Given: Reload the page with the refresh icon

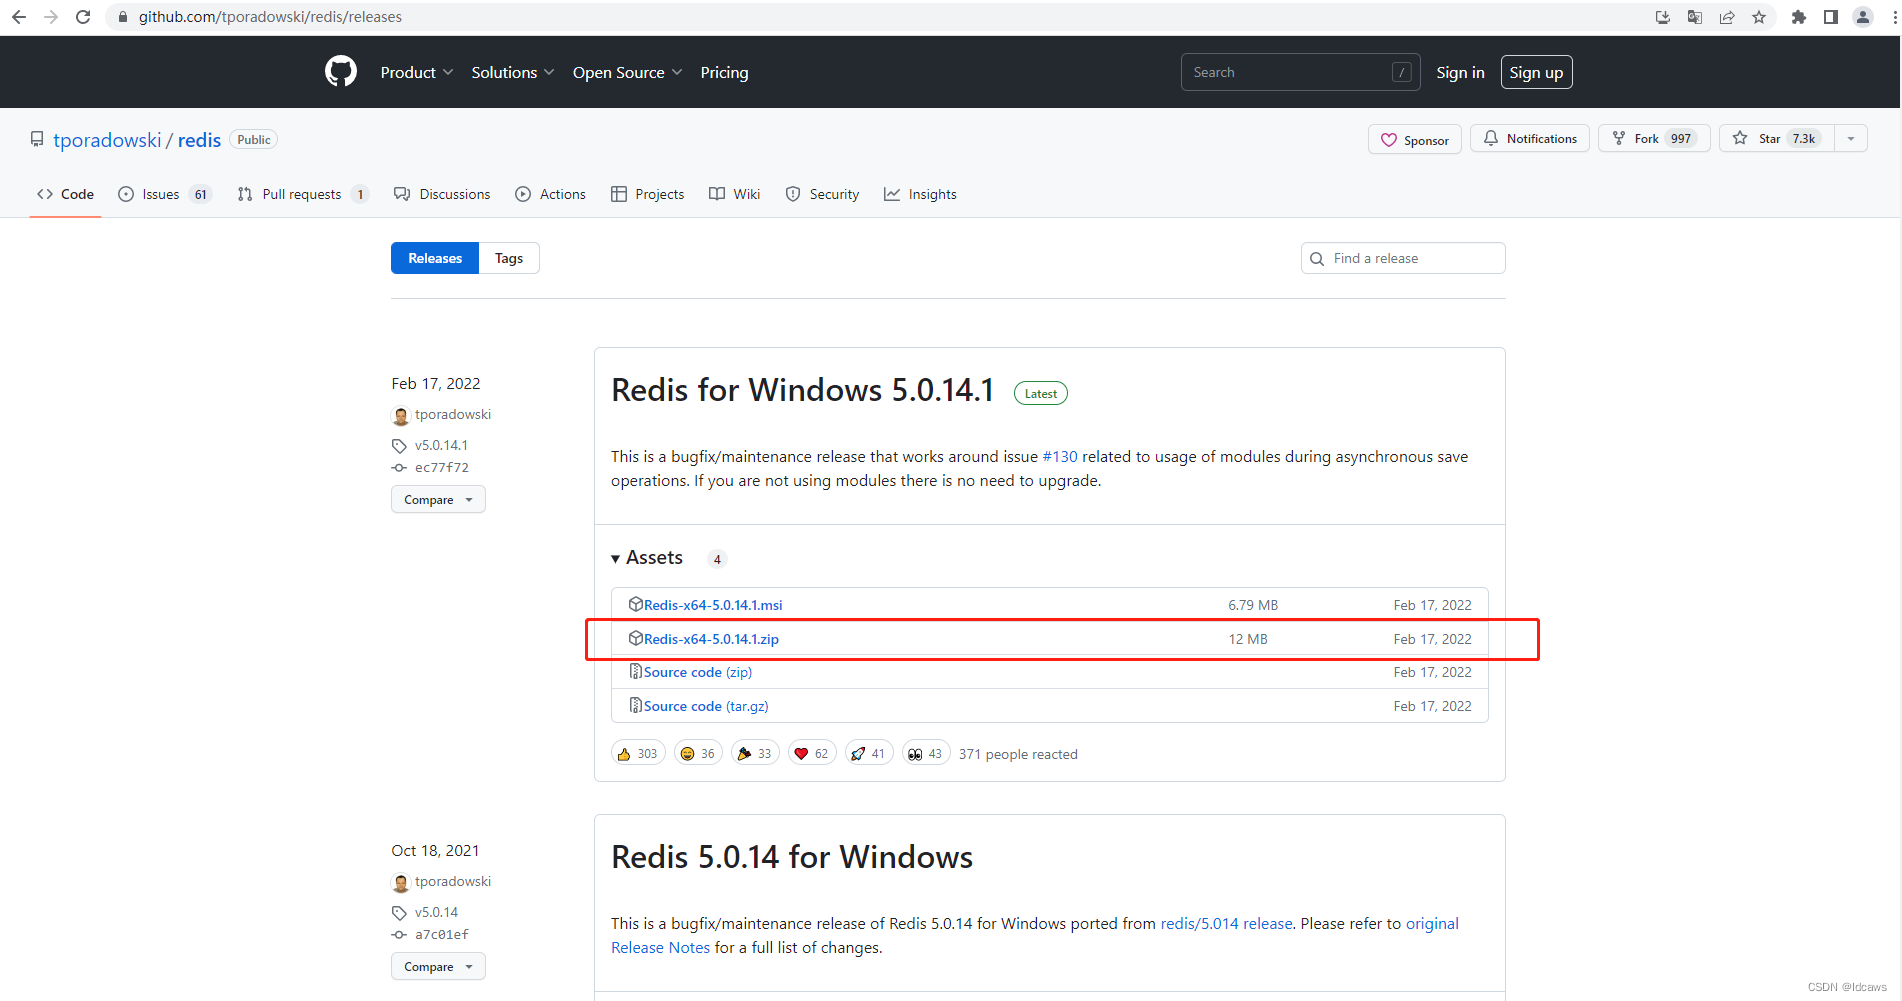Looking at the screenshot, I should tap(83, 17).
